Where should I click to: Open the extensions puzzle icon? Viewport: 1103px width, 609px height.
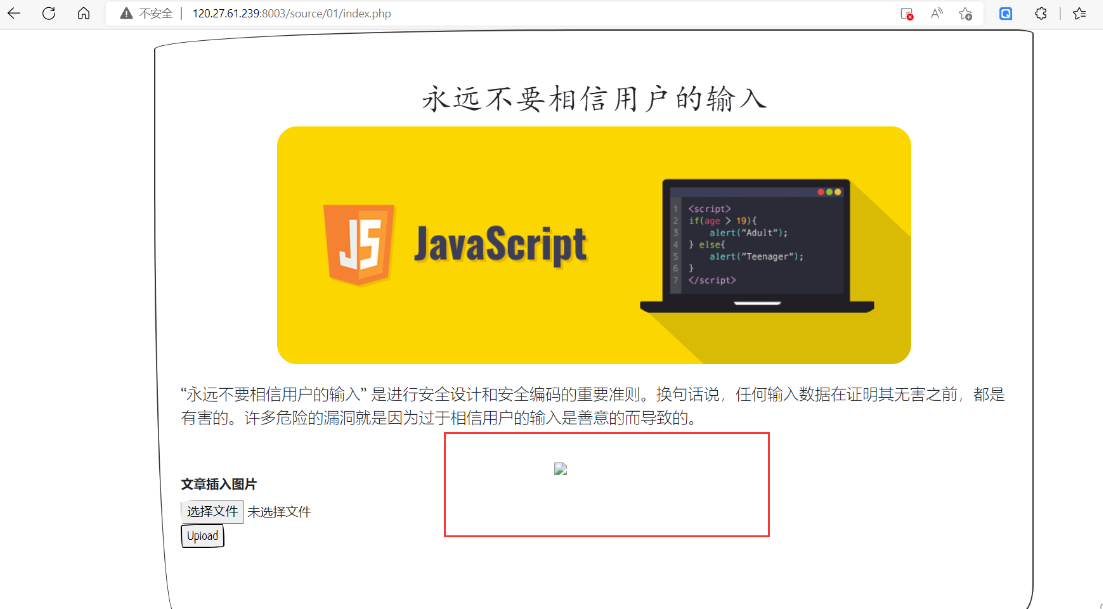(x=1040, y=13)
